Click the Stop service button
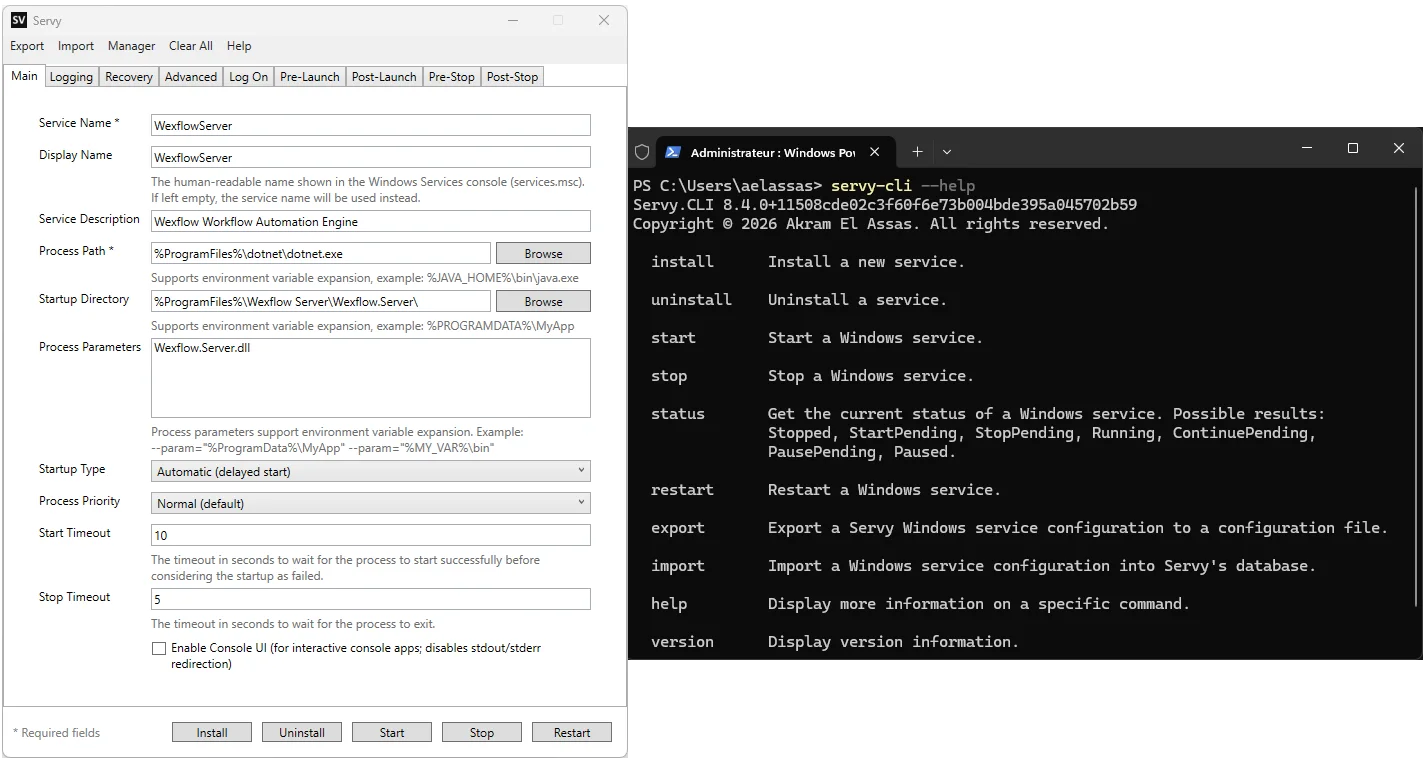 click(482, 733)
